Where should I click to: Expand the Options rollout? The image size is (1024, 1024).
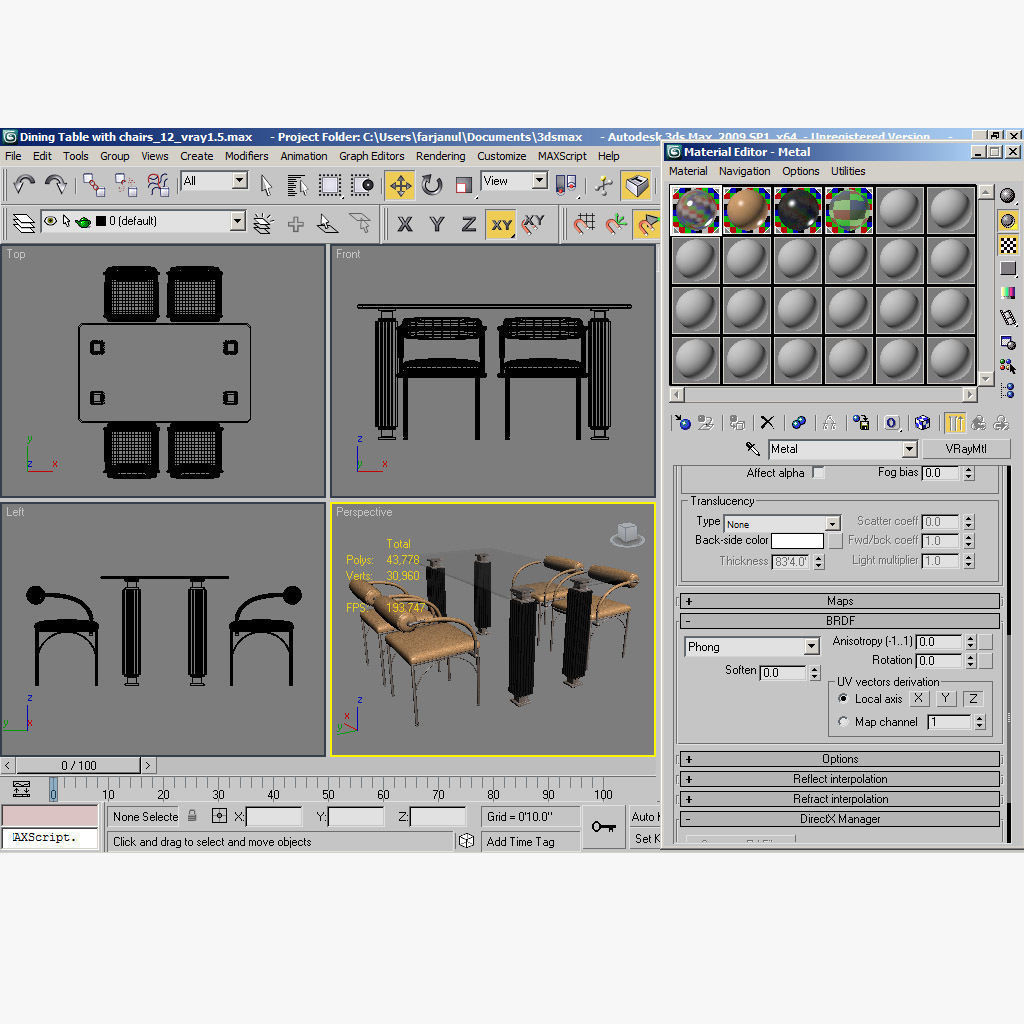[840, 759]
